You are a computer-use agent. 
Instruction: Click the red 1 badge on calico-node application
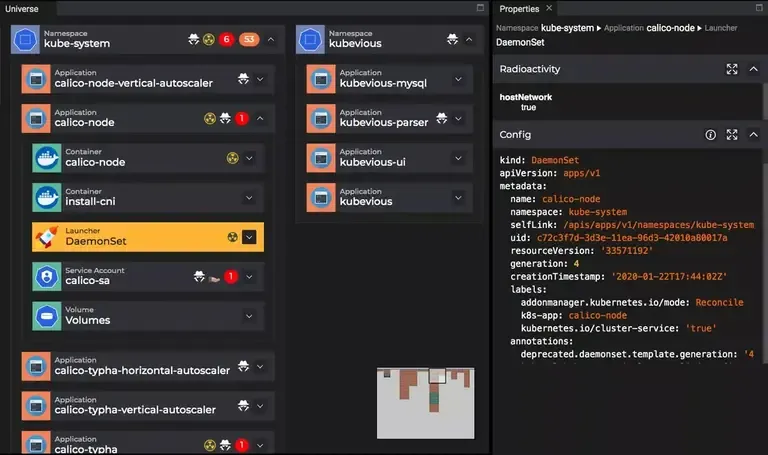pyautogui.click(x=242, y=119)
